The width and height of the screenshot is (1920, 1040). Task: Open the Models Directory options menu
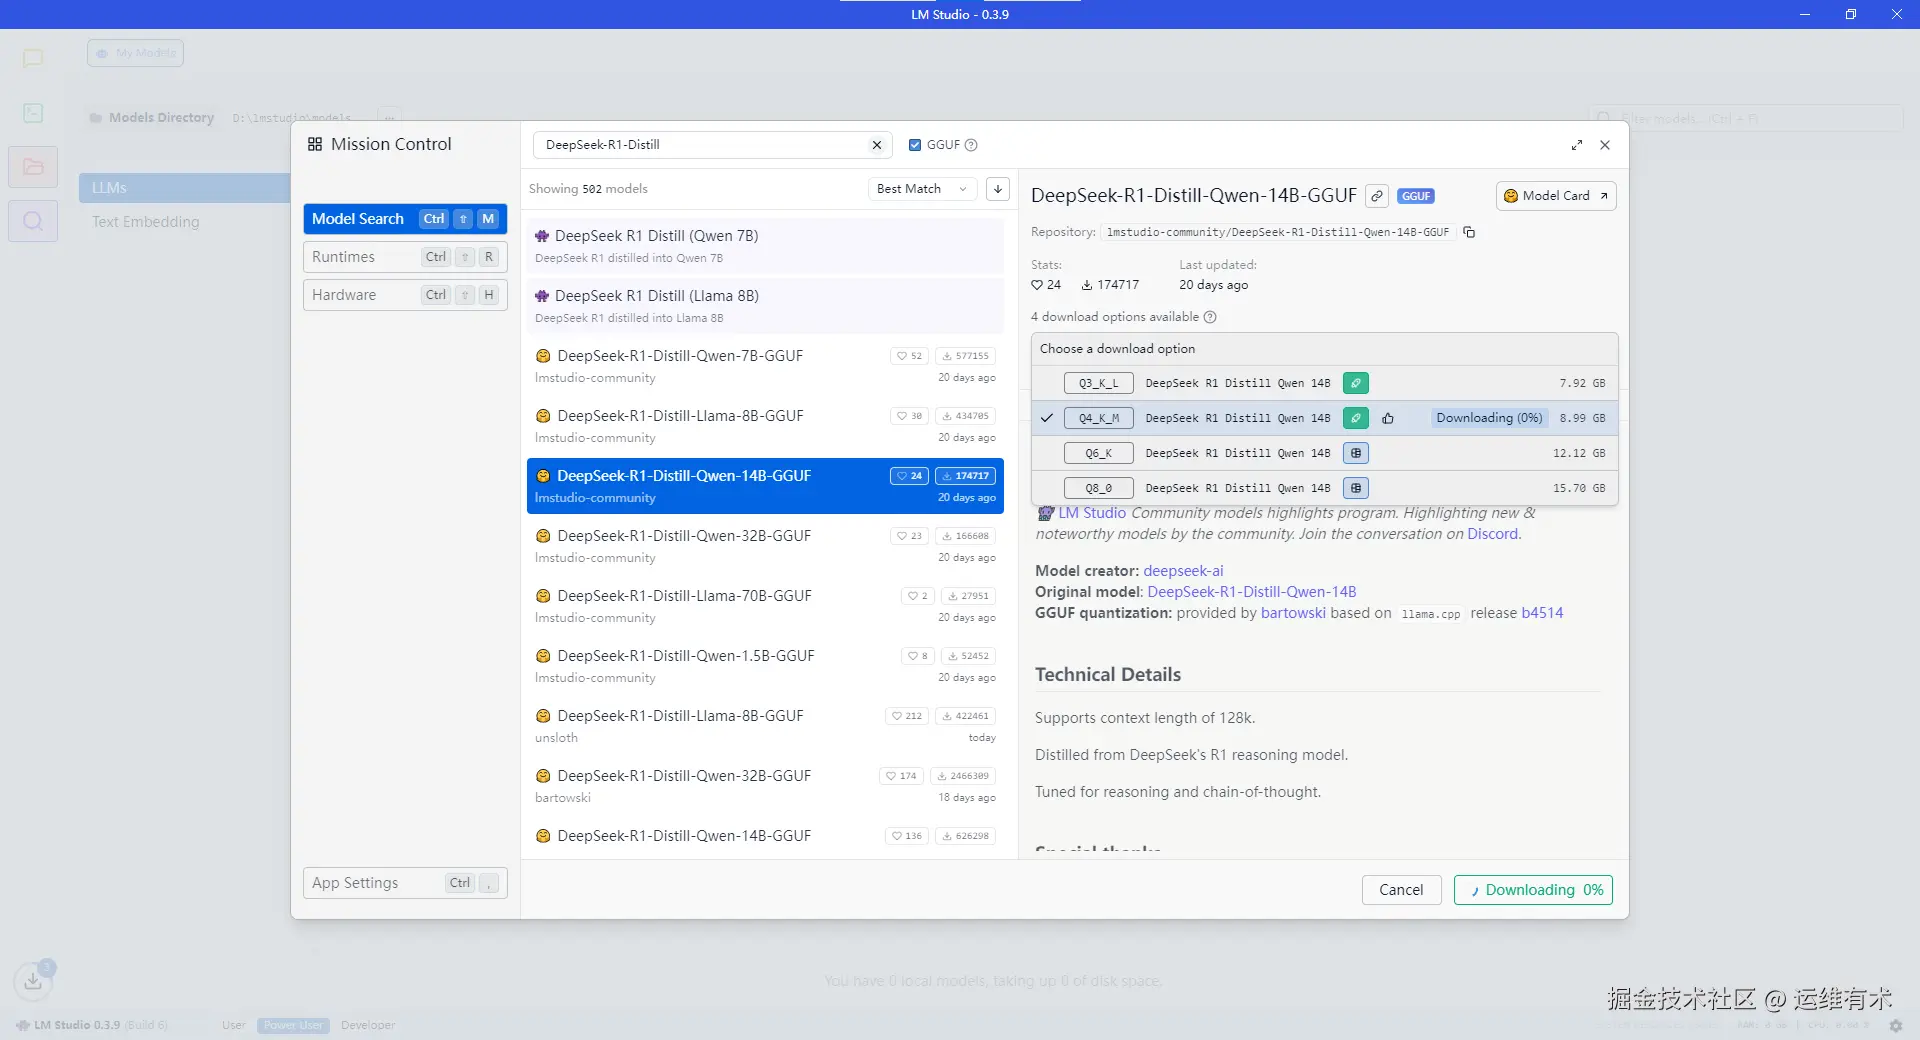coord(389,118)
